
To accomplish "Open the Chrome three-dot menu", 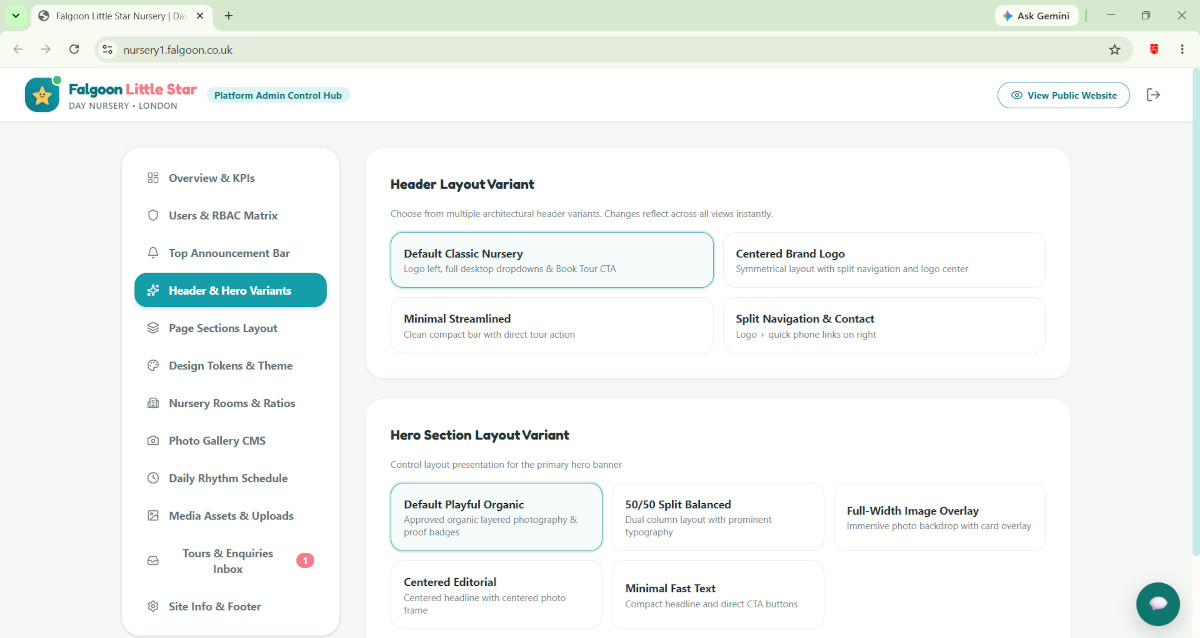I will [x=1184, y=49].
